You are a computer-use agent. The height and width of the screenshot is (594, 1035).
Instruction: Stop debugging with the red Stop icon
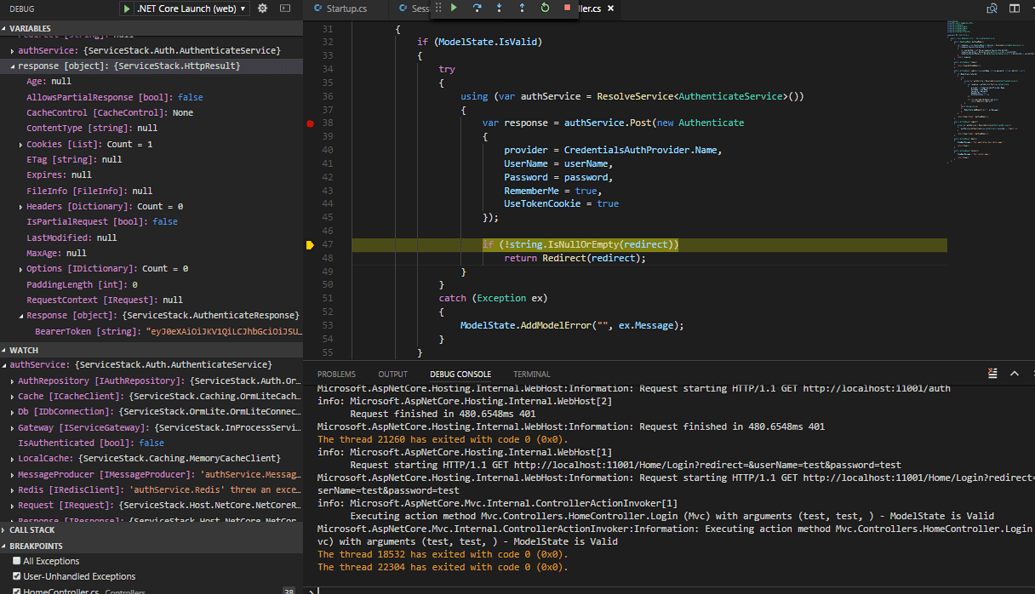[566, 8]
